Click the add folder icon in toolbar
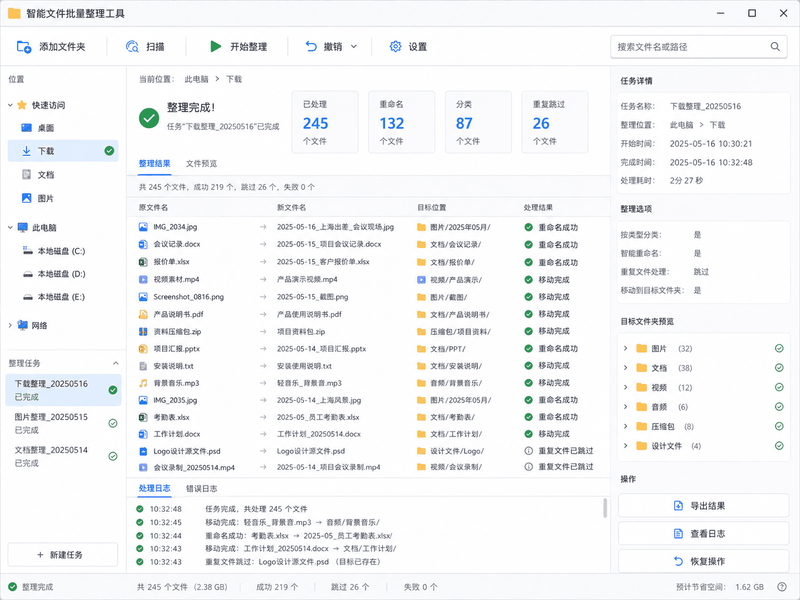 [x=24, y=47]
